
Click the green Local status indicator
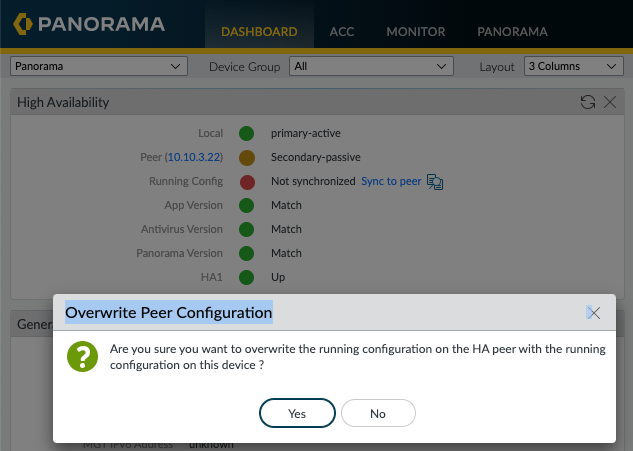coord(246,133)
